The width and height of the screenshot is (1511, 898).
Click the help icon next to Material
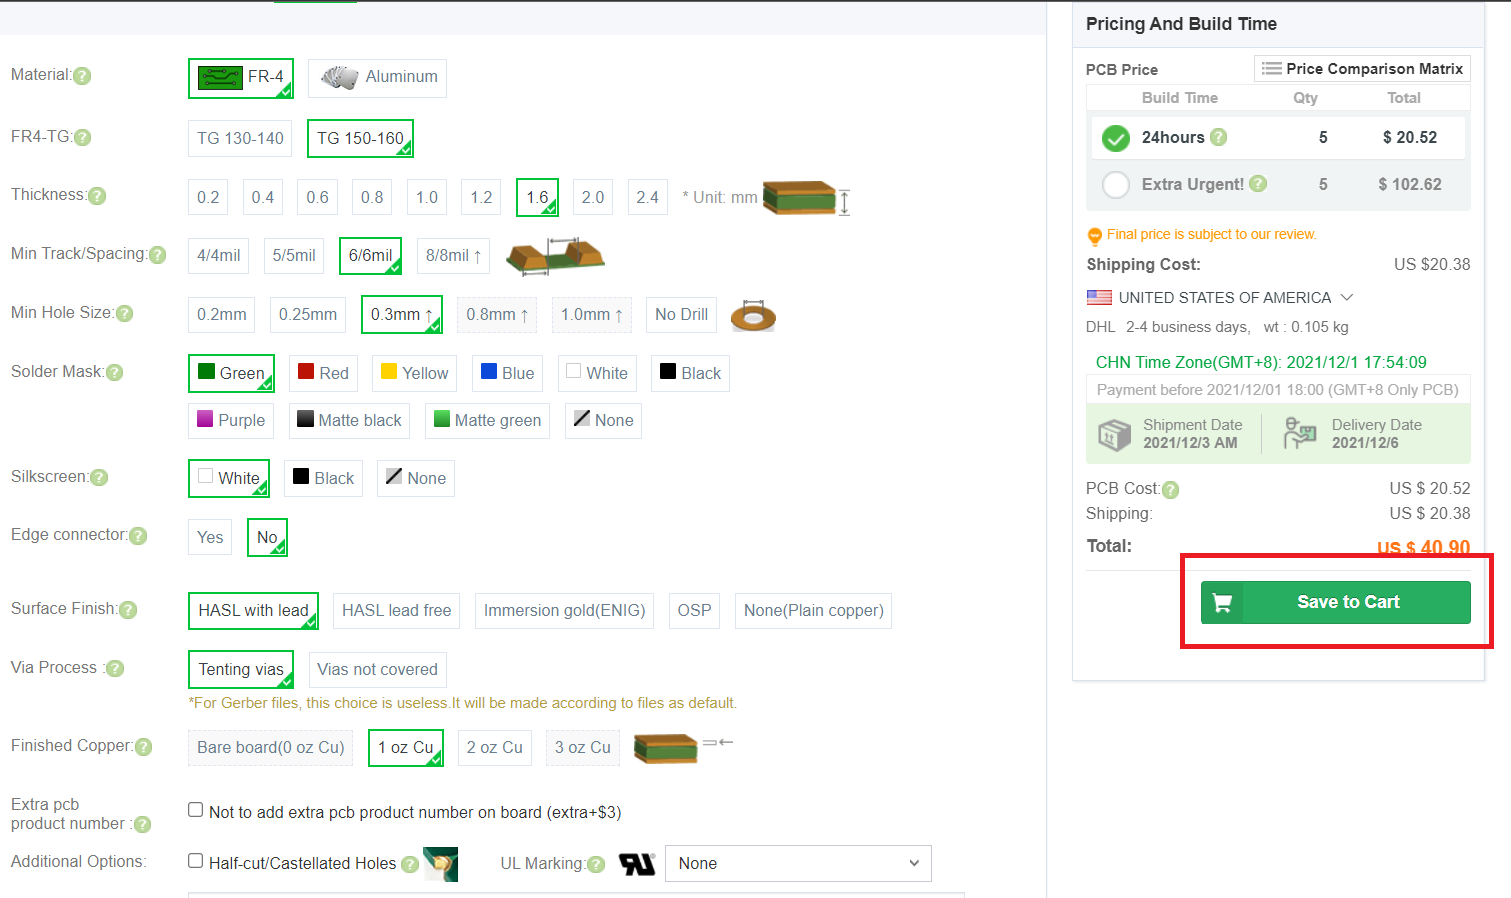[82, 76]
